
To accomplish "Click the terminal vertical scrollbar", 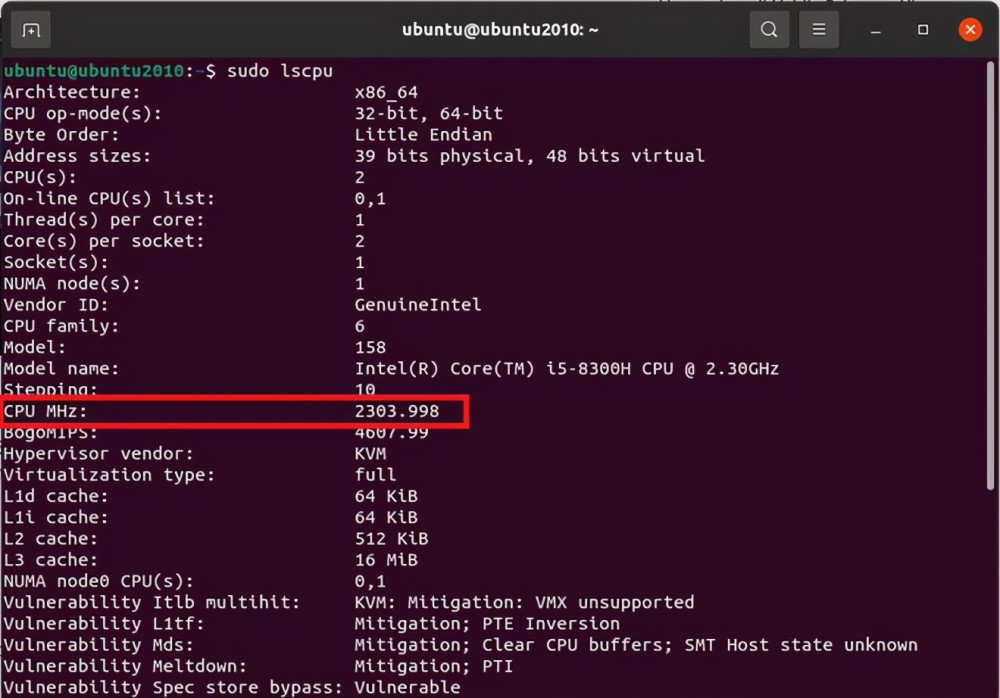I will pos(990,276).
